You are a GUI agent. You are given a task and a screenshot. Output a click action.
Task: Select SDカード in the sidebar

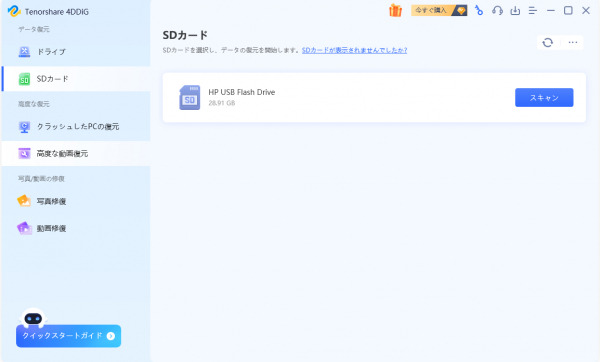tap(76, 79)
